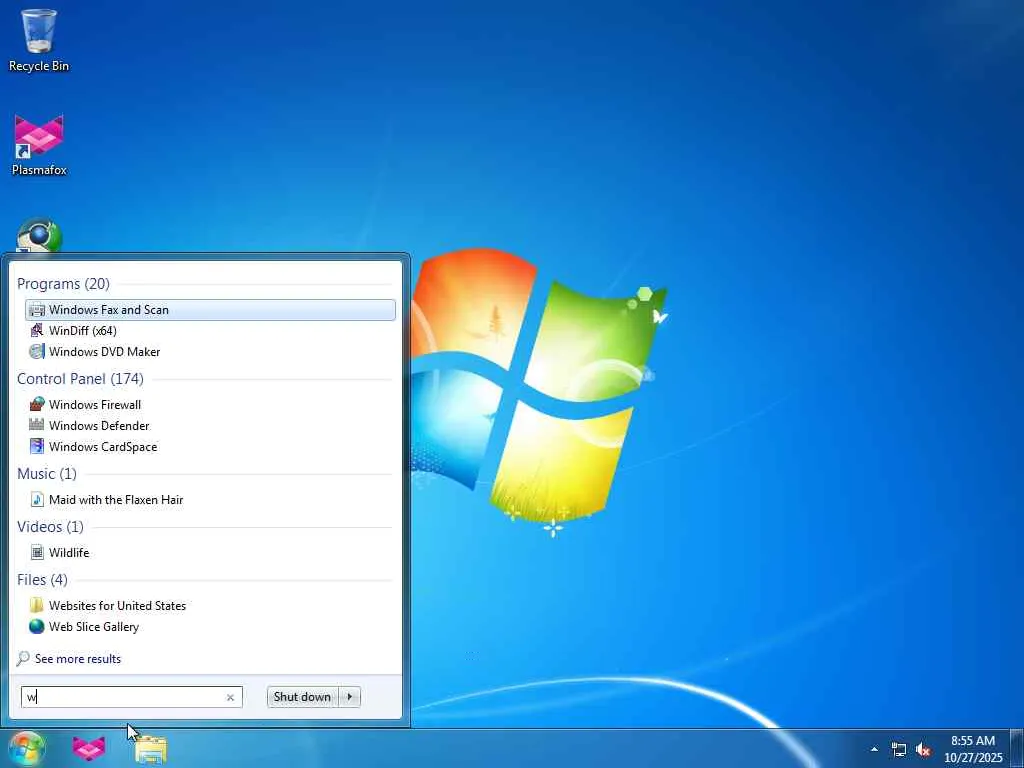Click the Windows Fax and Scan icon

(37, 310)
